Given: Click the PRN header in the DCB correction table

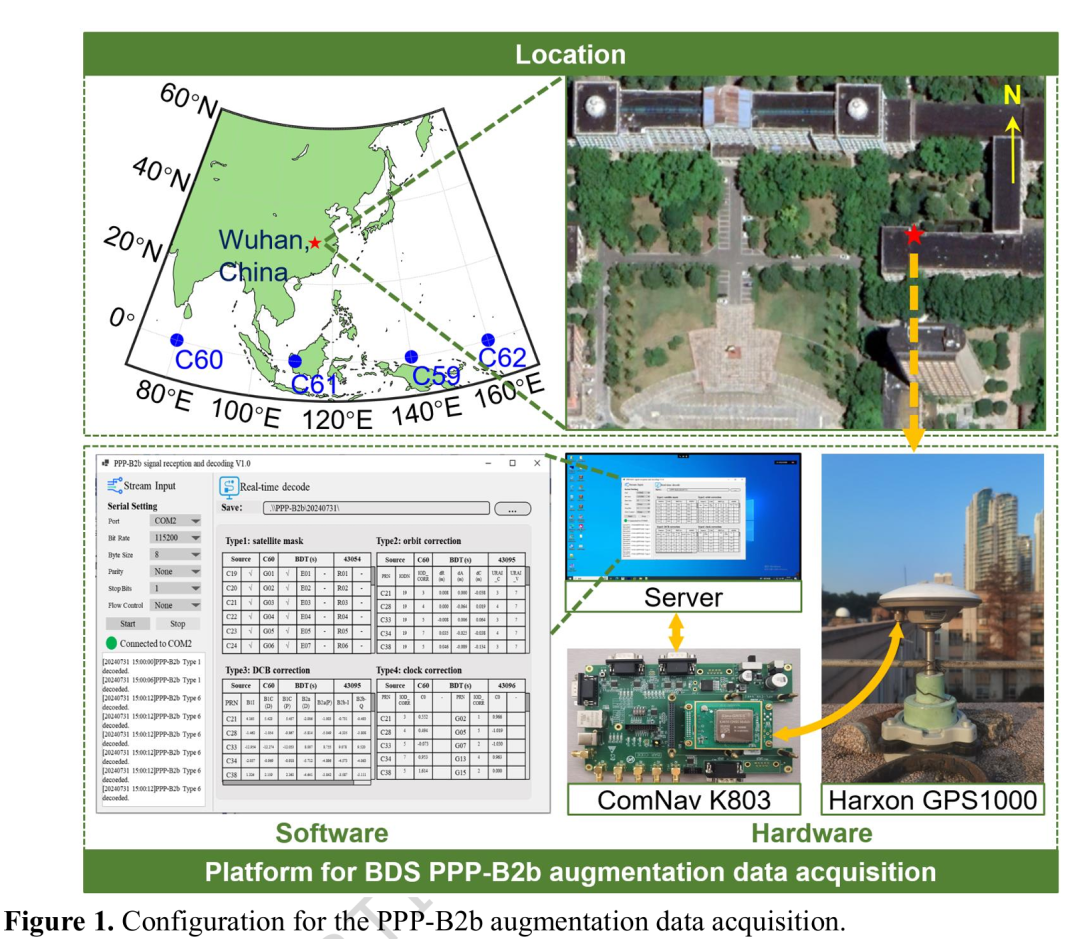Looking at the screenshot, I should point(231,702).
